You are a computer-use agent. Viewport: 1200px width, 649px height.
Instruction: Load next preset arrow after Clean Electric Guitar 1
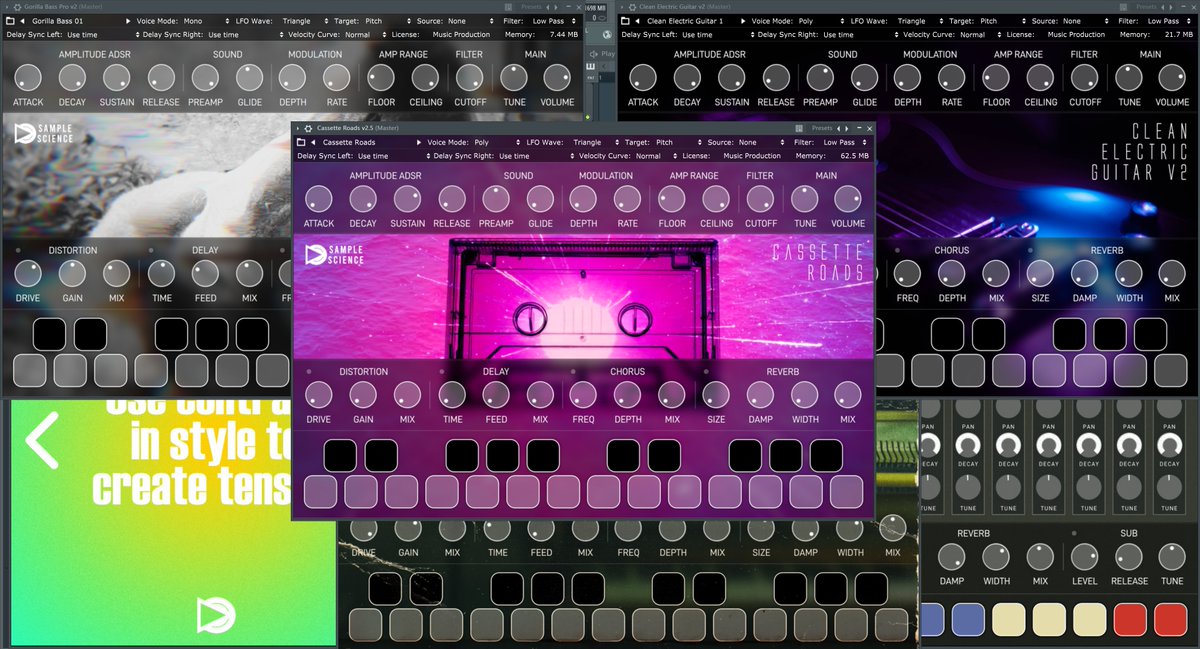click(x=743, y=21)
